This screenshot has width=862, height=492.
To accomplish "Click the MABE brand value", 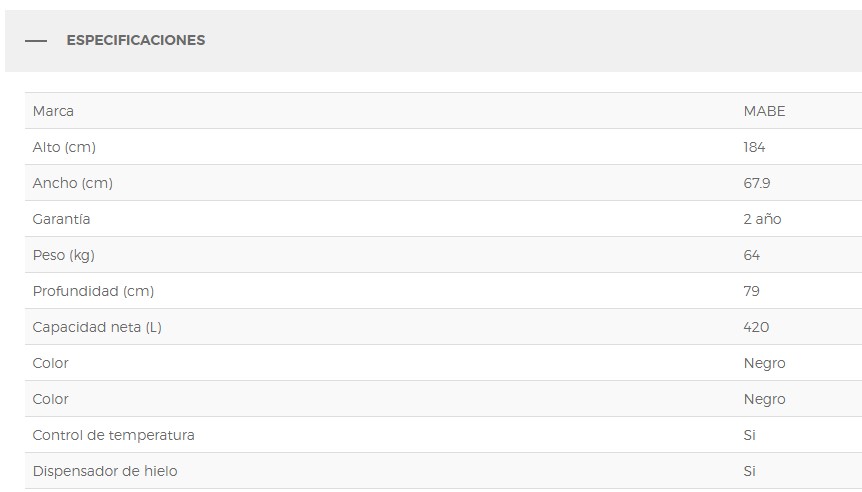I will point(764,111).
